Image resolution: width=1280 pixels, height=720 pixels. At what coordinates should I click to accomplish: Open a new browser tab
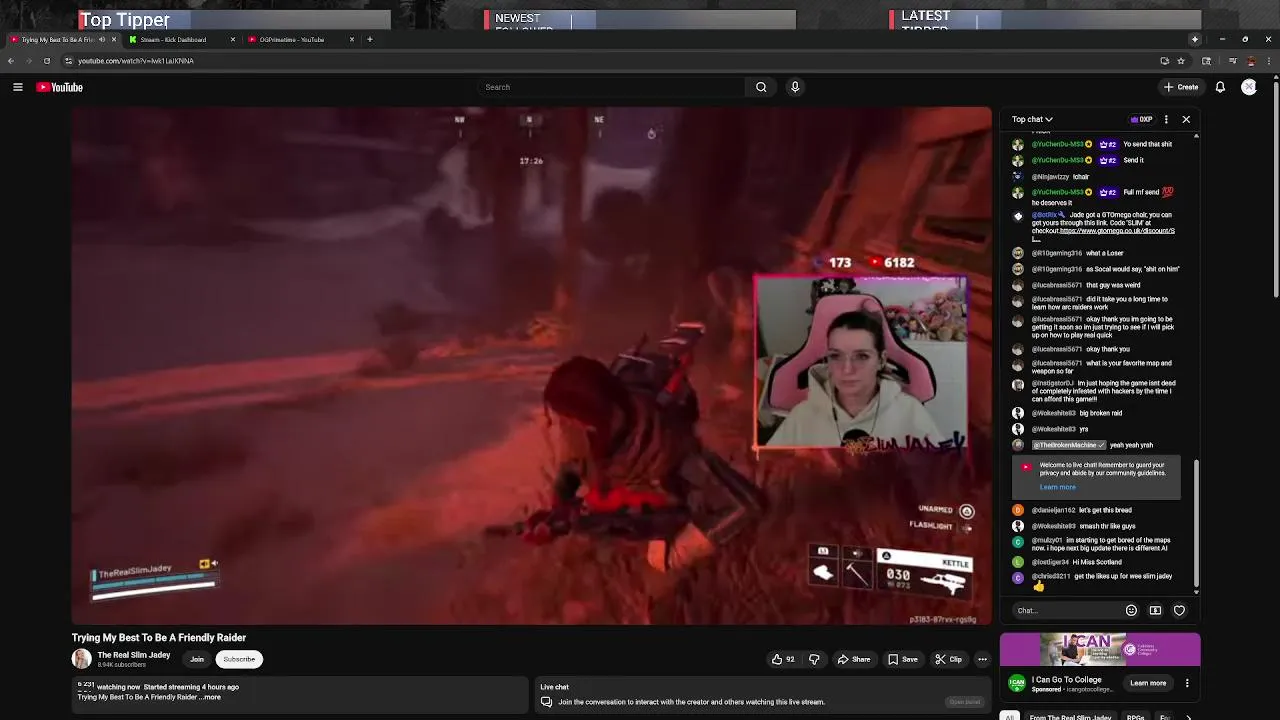[370, 40]
